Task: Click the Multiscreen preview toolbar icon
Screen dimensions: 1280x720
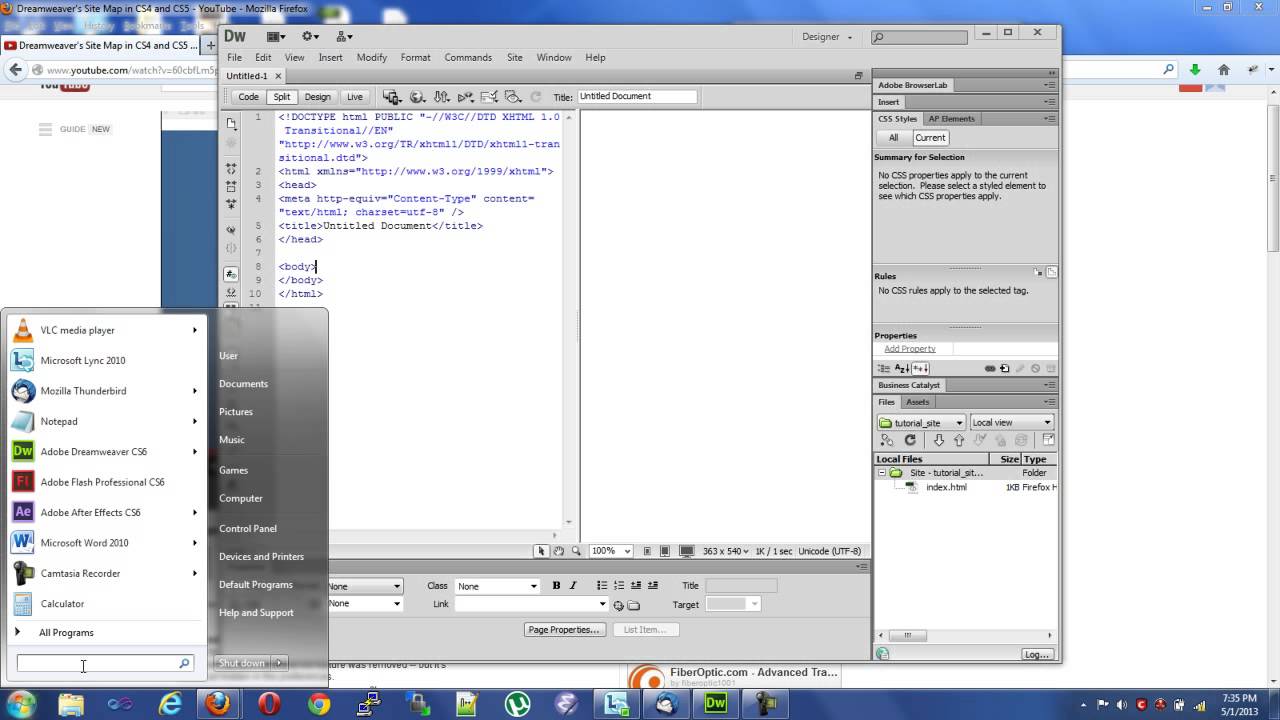Action: click(392, 97)
